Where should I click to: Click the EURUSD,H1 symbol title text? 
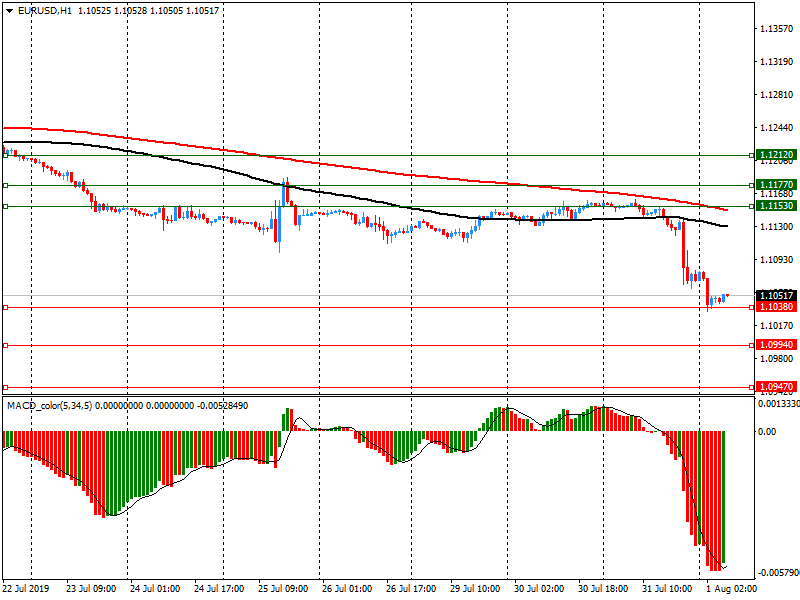(45, 11)
